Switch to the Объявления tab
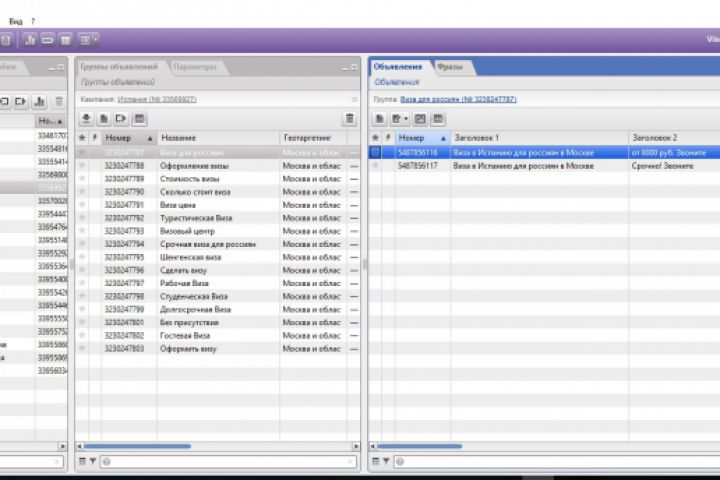The height and width of the screenshot is (480, 720). [x=398, y=67]
